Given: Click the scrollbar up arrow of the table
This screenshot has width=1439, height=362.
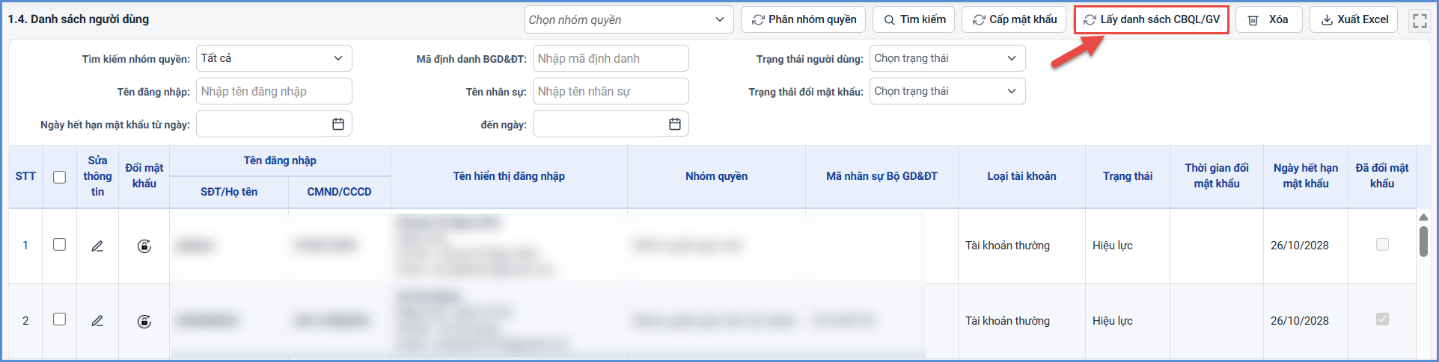Looking at the screenshot, I should pos(1423,217).
